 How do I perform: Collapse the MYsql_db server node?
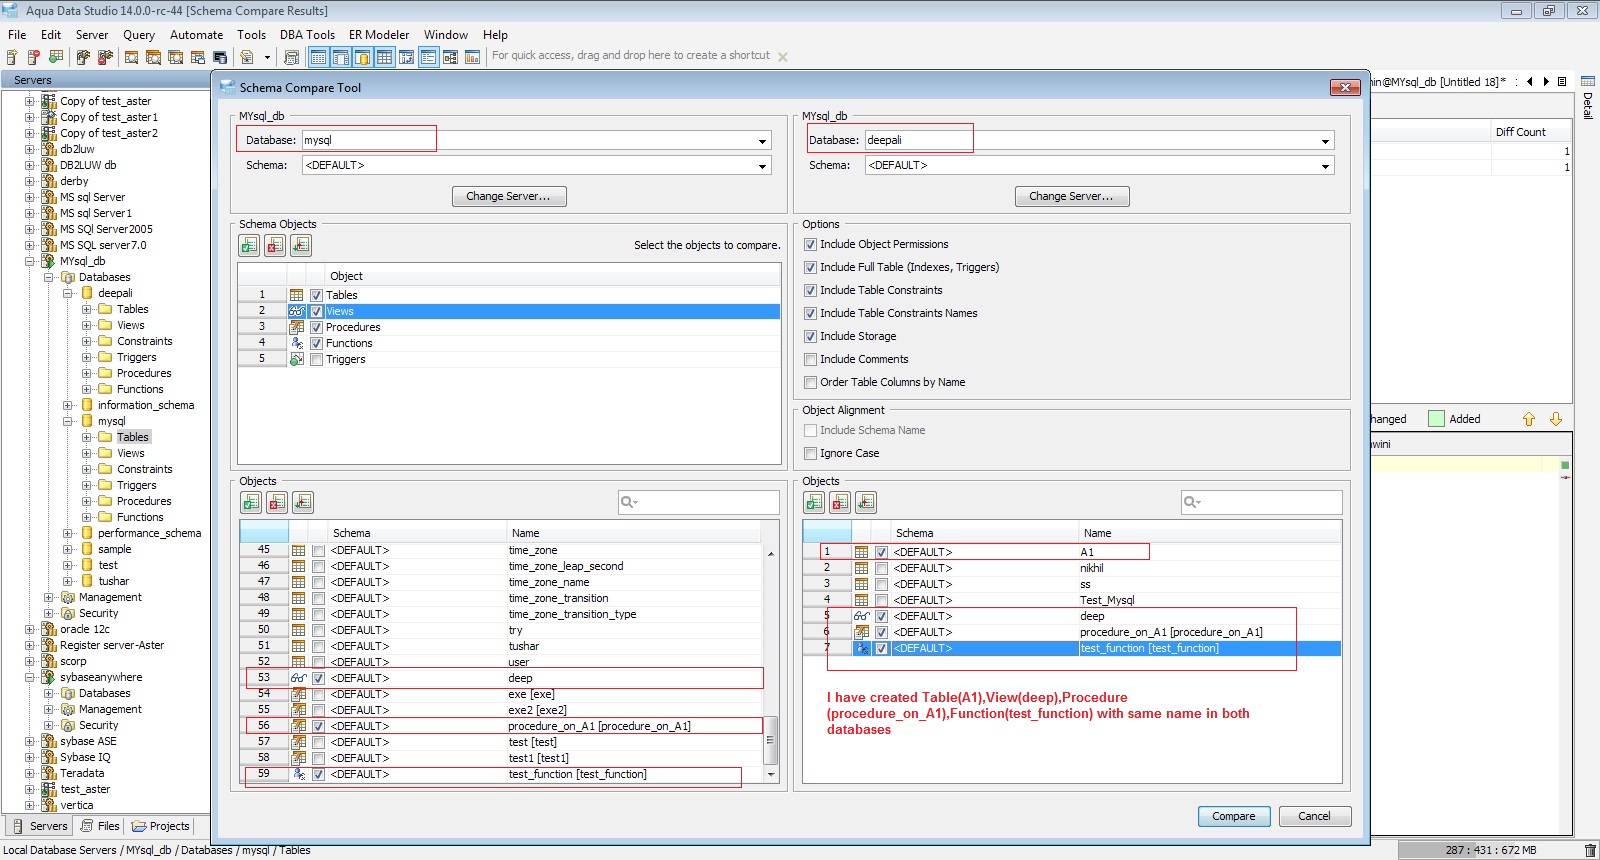(30, 261)
